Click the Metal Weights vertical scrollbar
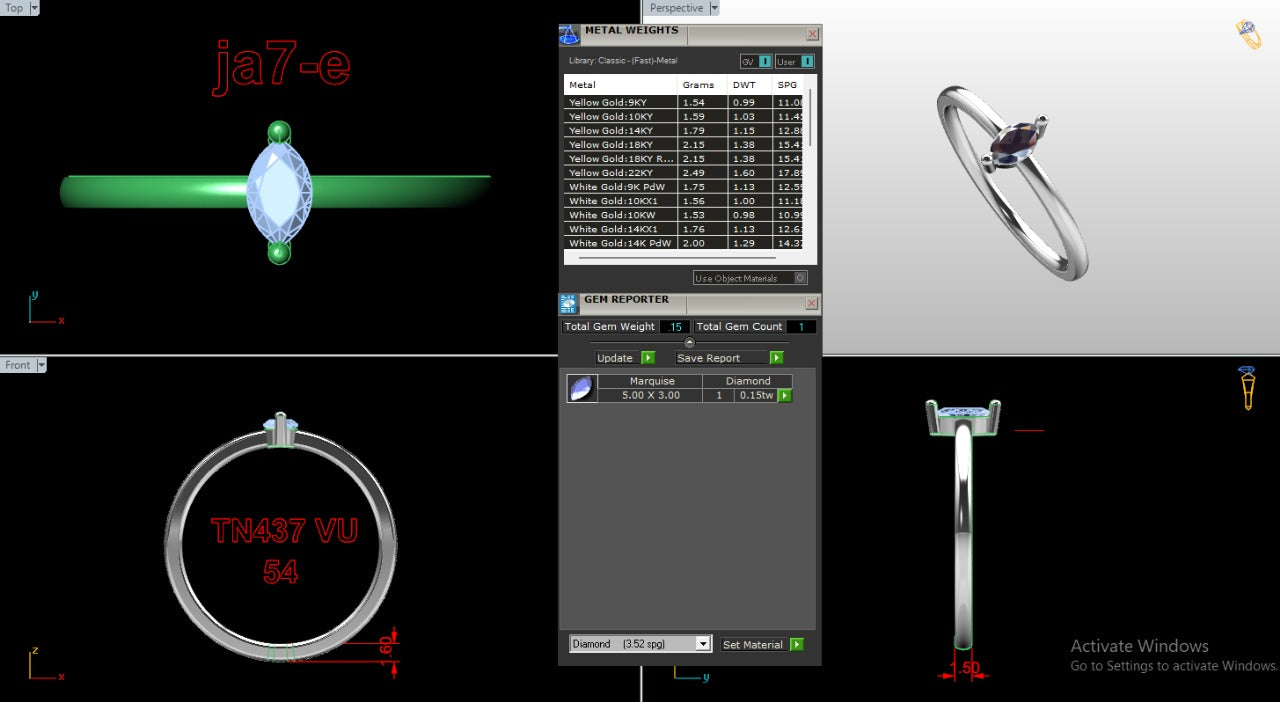 [810, 118]
